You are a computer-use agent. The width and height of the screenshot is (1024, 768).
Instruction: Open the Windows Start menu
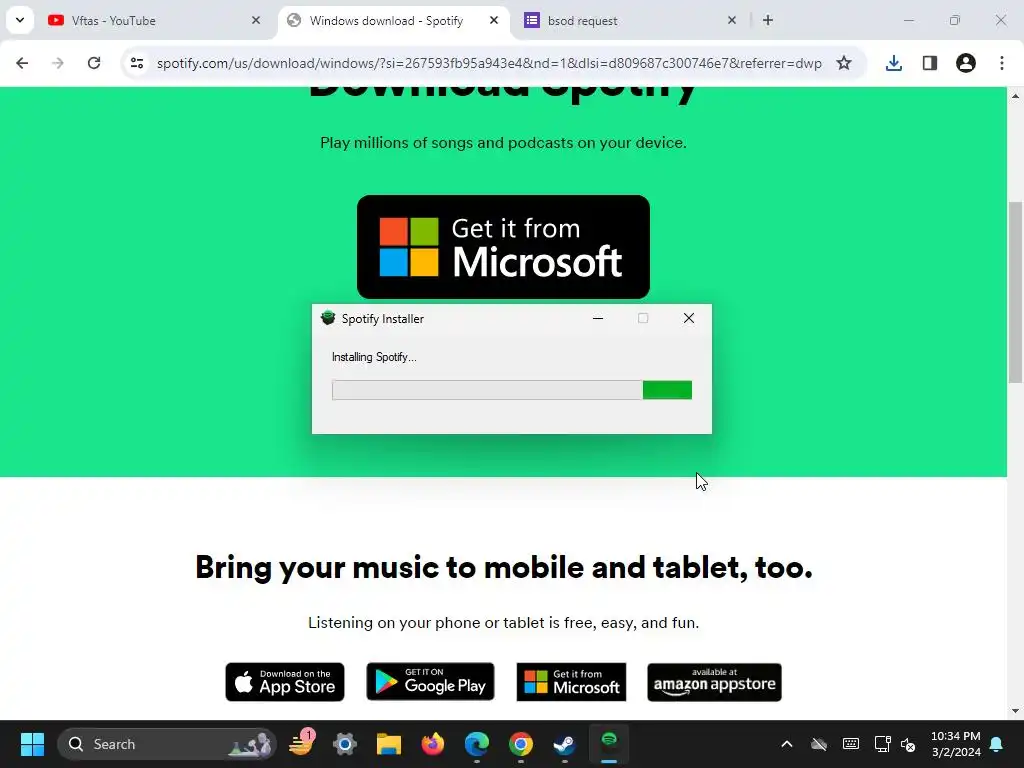point(32,744)
